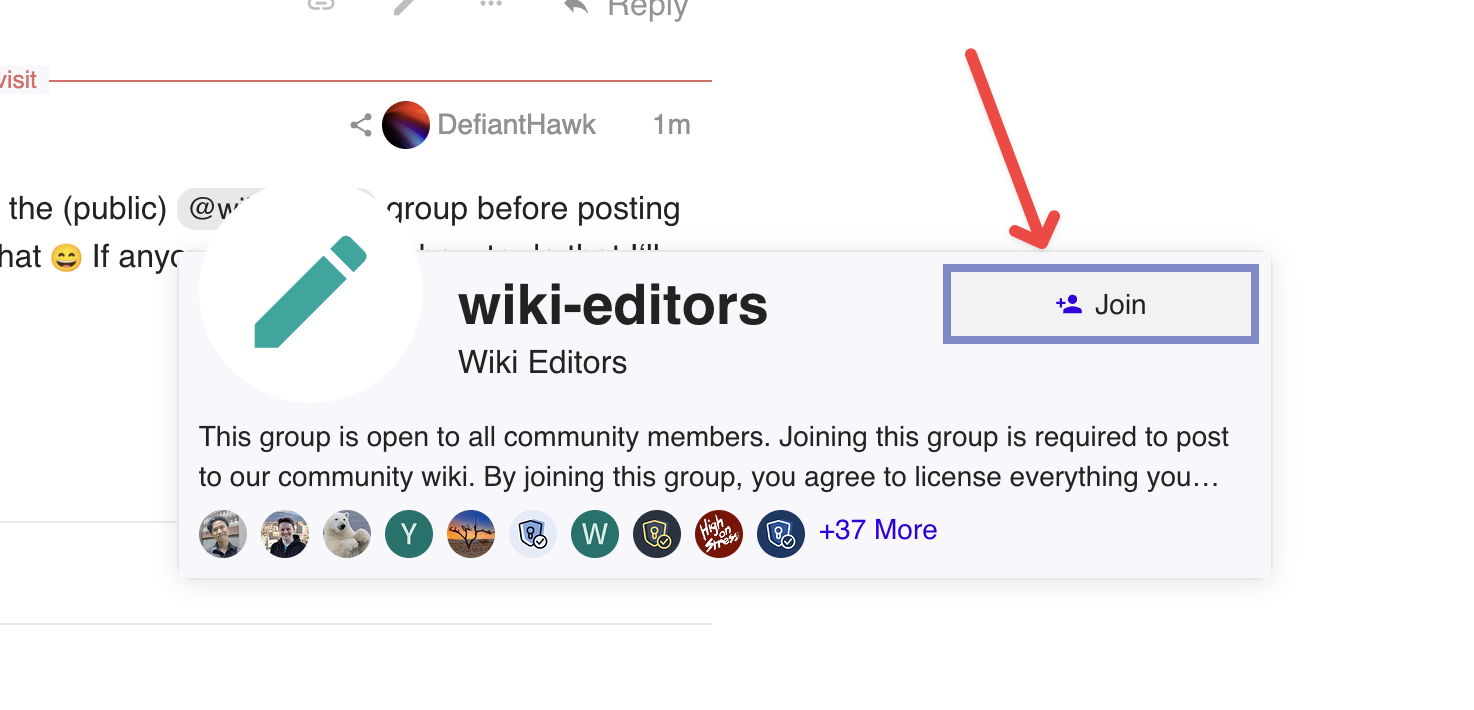The image size is (1474, 710).
Task: Click the sunset tree member avatar
Action: click(x=471, y=534)
